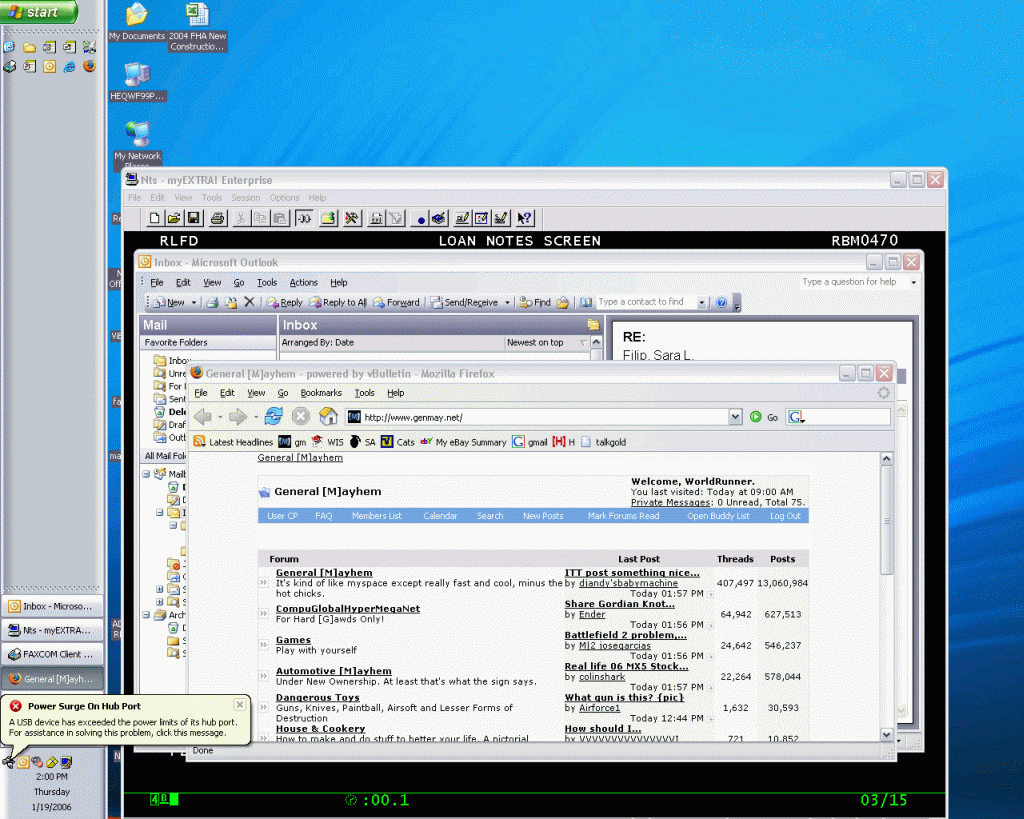Click the hammer settings icon in myEXTRA toolbar
Viewport: 1024px width, 819px height.
[x=352, y=218]
